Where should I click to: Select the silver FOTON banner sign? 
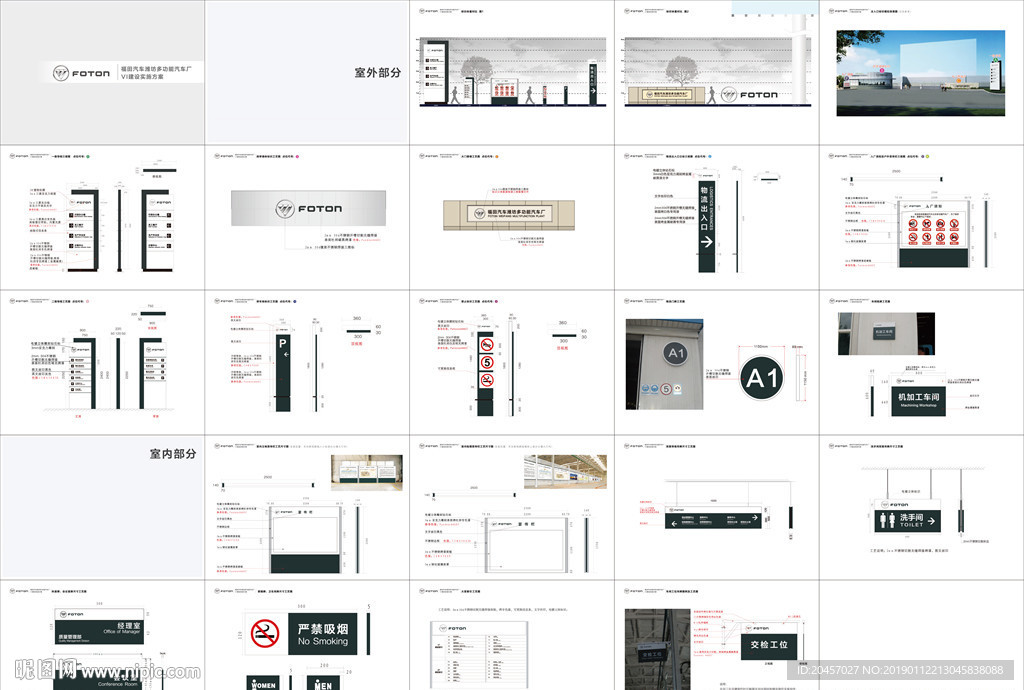point(308,208)
